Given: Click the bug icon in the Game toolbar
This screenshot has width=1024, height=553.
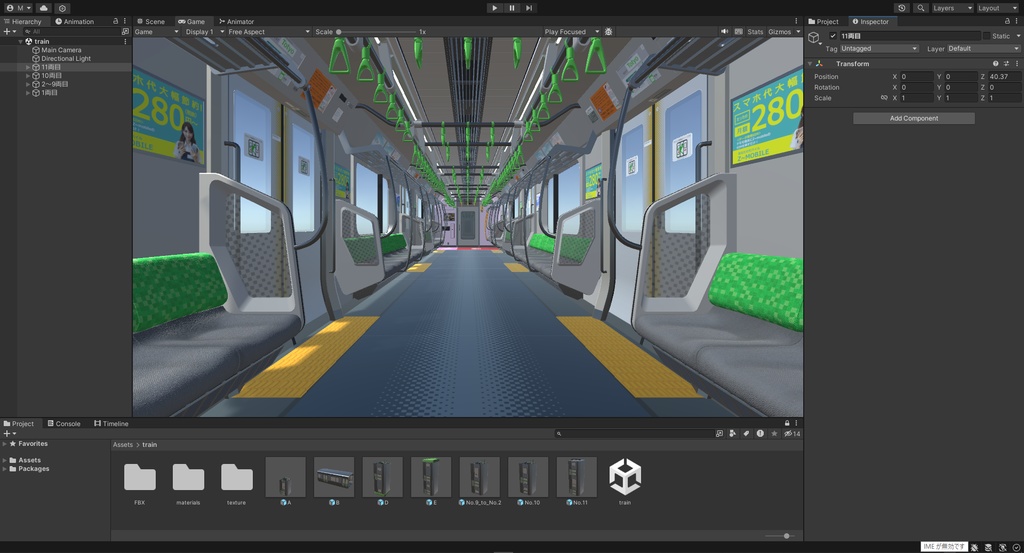Looking at the screenshot, I should click(609, 31).
